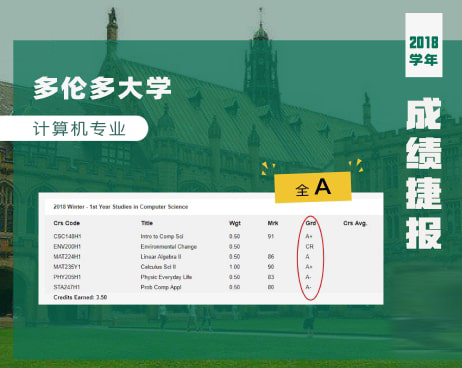Screen dimensions: 462x368
Task: Click course code 'MAT235Y1'
Action: tap(67, 267)
